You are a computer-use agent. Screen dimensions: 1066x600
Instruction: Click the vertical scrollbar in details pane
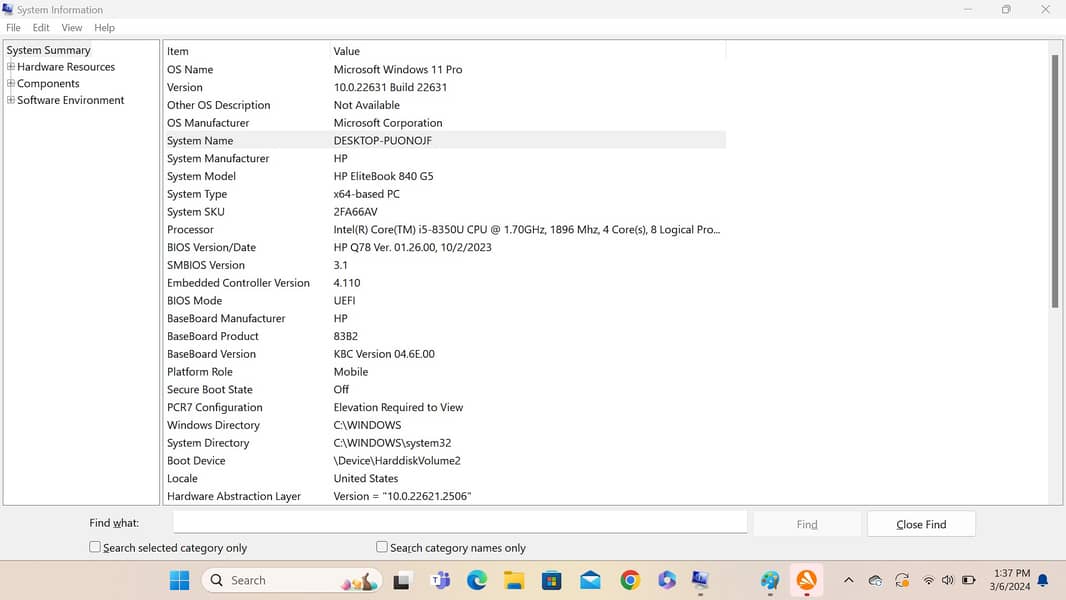[x=1054, y=180]
